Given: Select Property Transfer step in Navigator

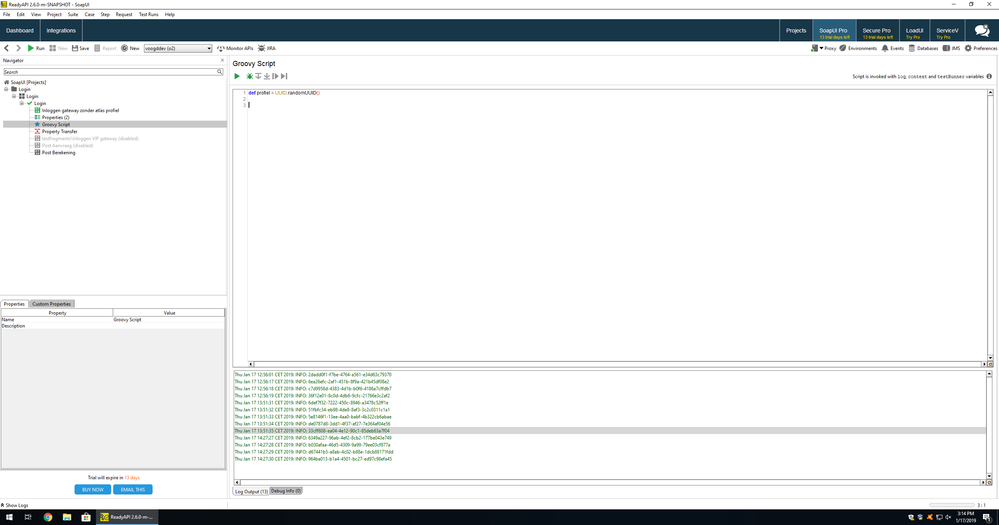Looking at the screenshot, I should tap(58, 131).
